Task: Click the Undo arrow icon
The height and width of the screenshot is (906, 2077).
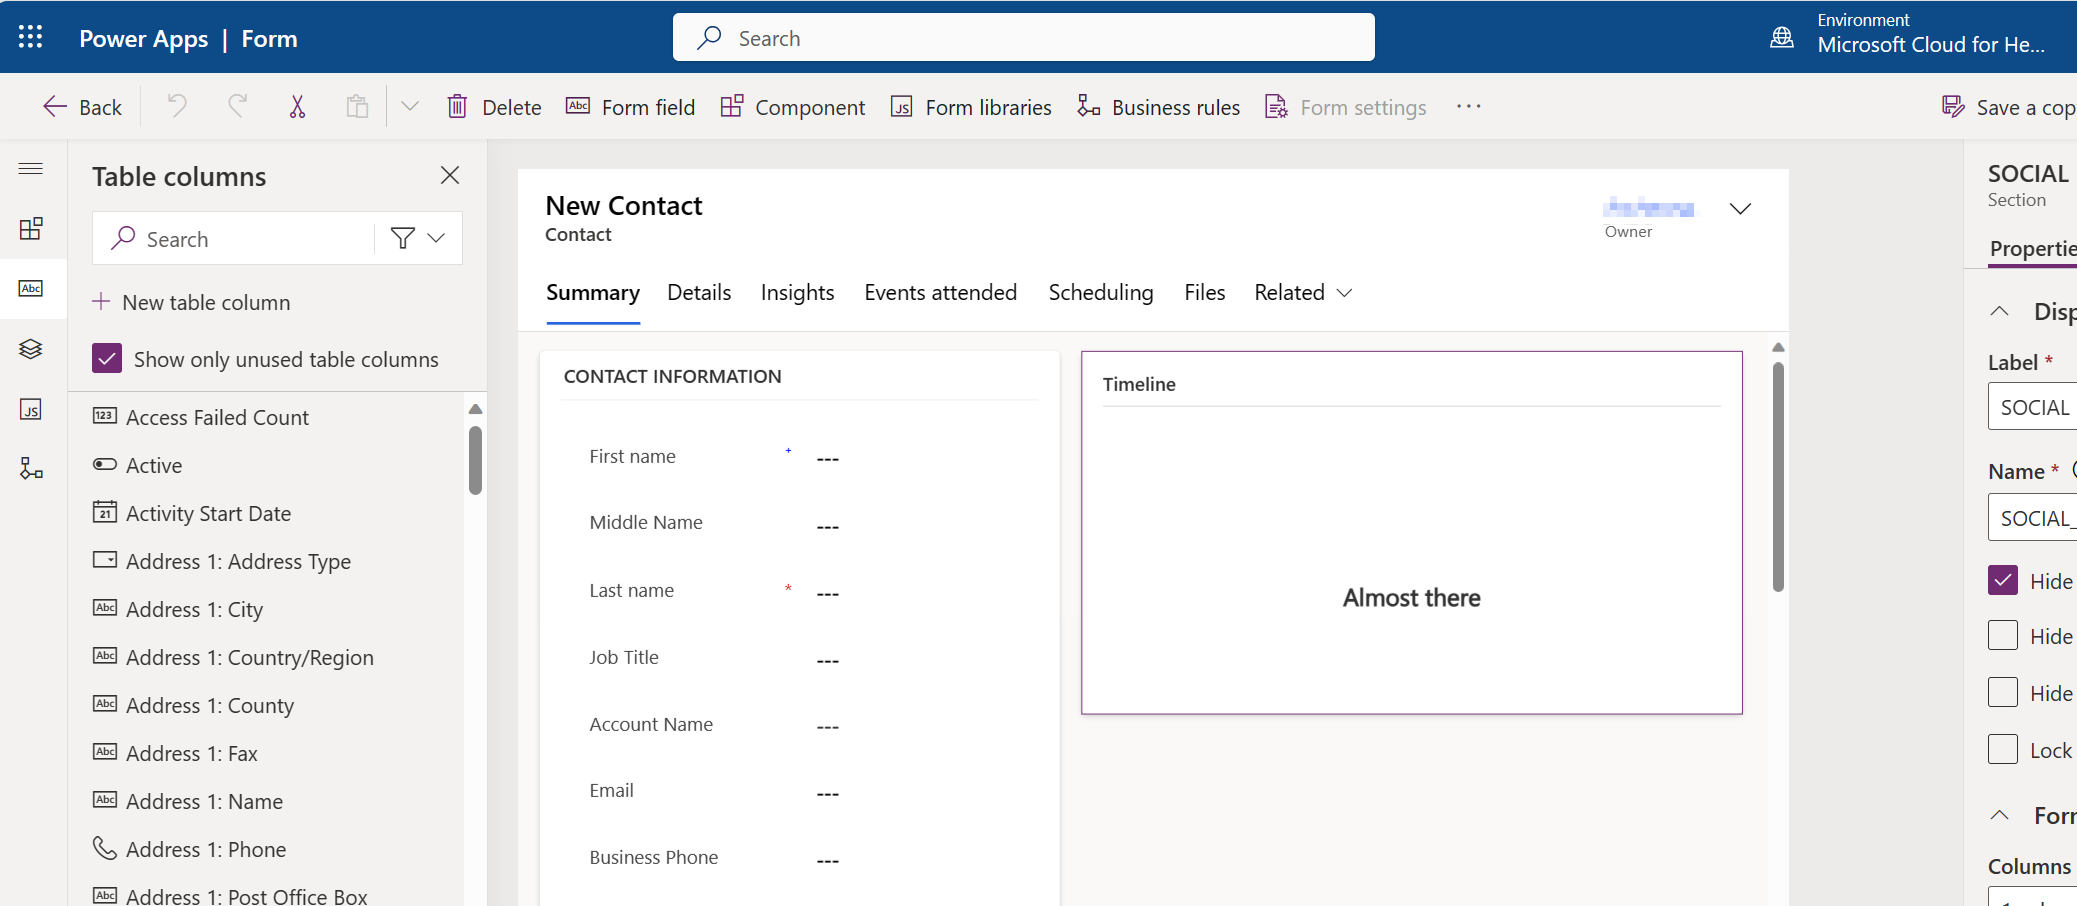Action: coord(177,106)
